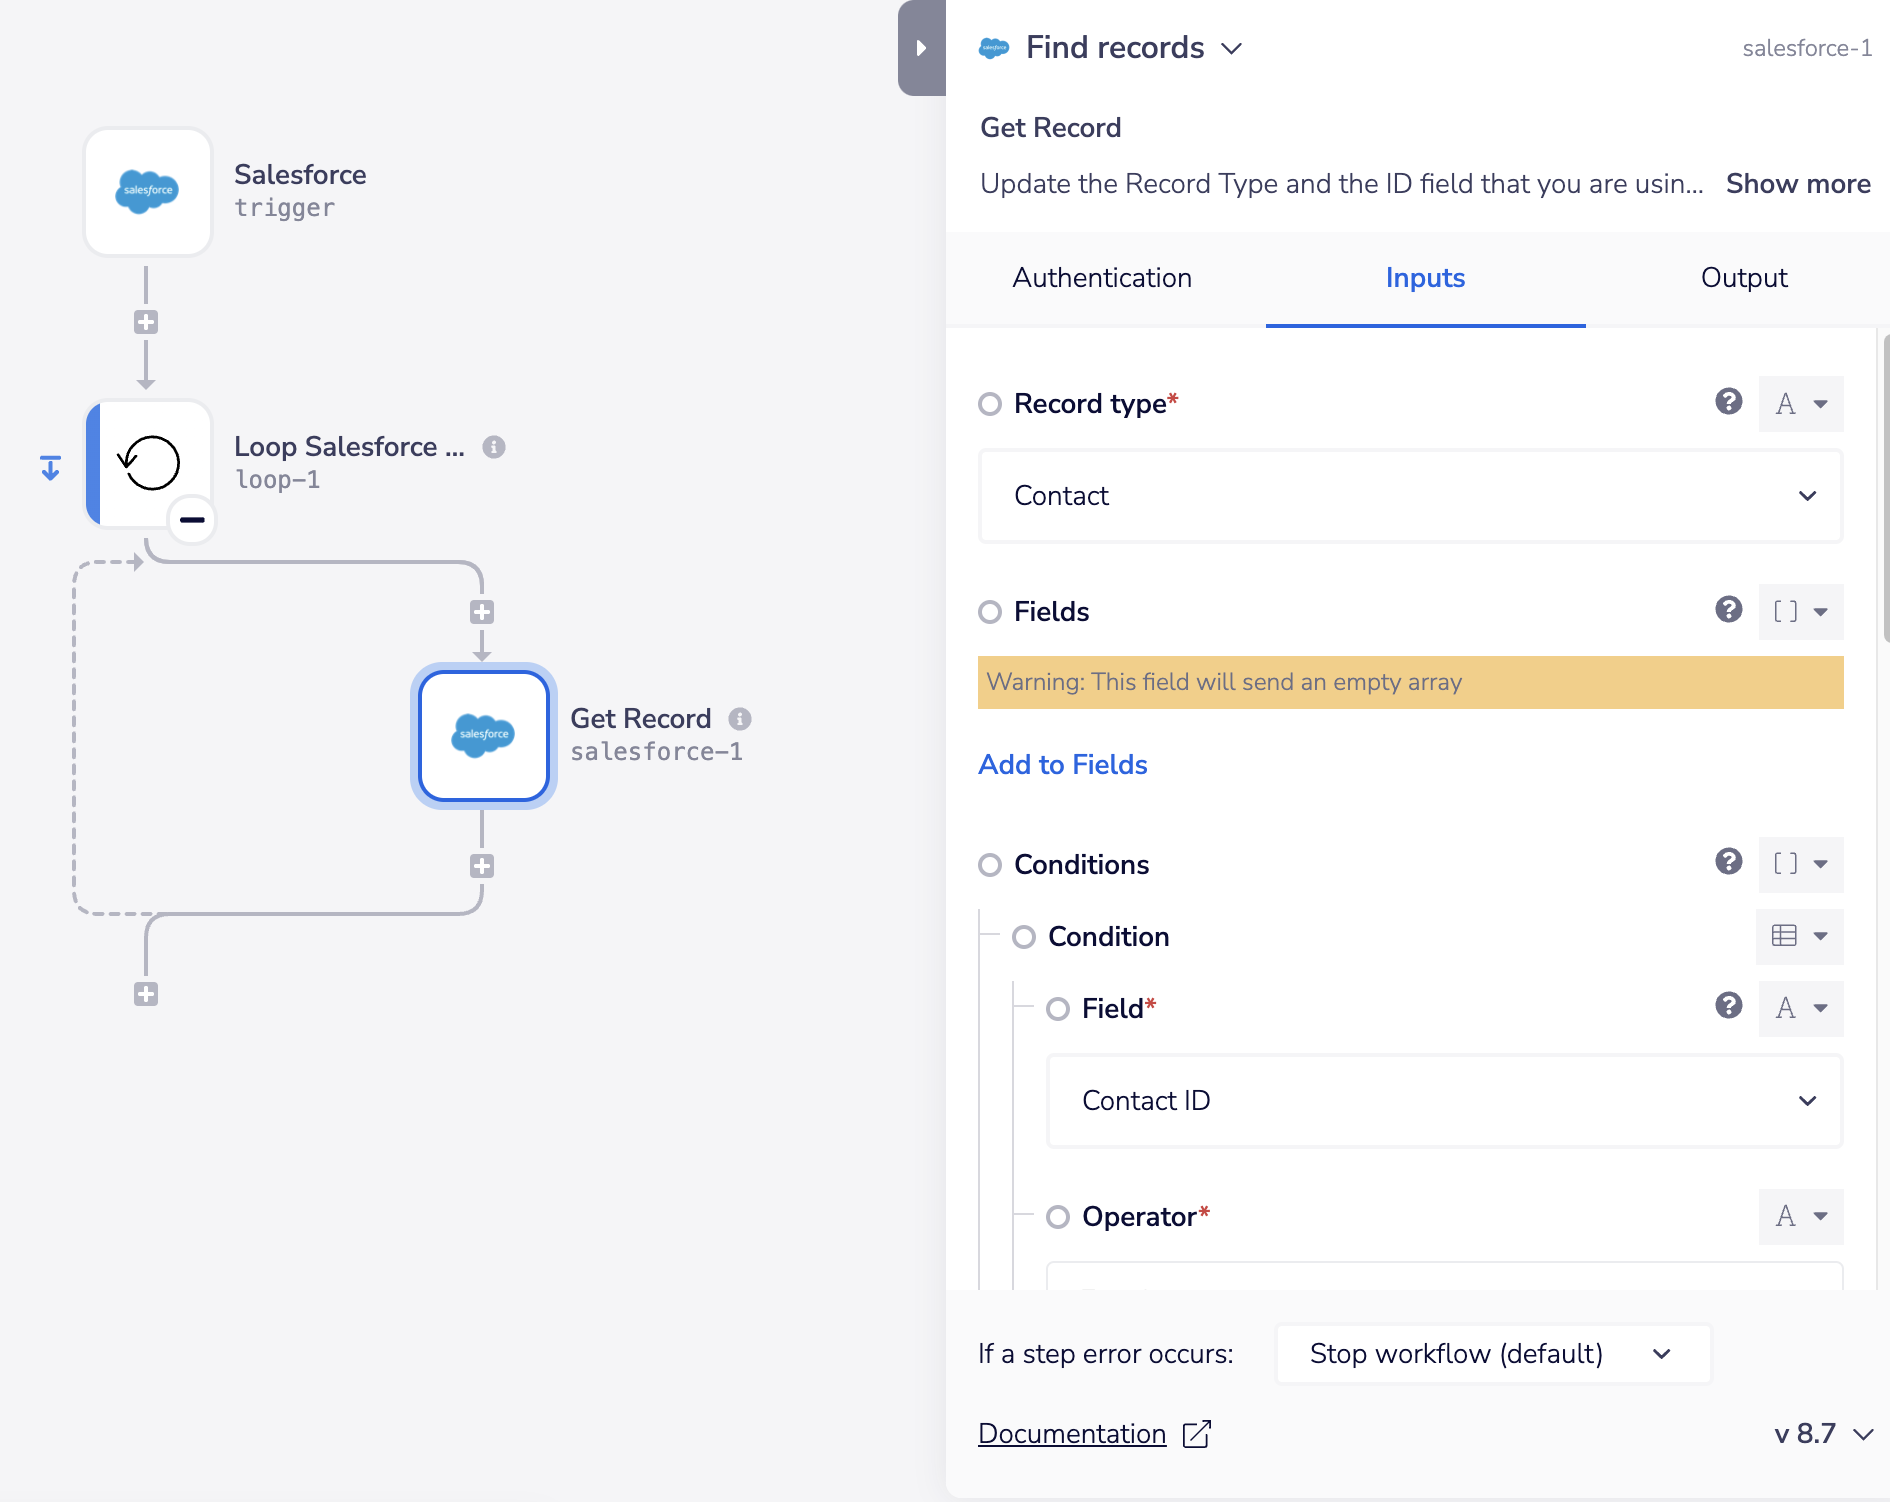
Task: Click the Add to Fields link
Action: pos(1063,764)
